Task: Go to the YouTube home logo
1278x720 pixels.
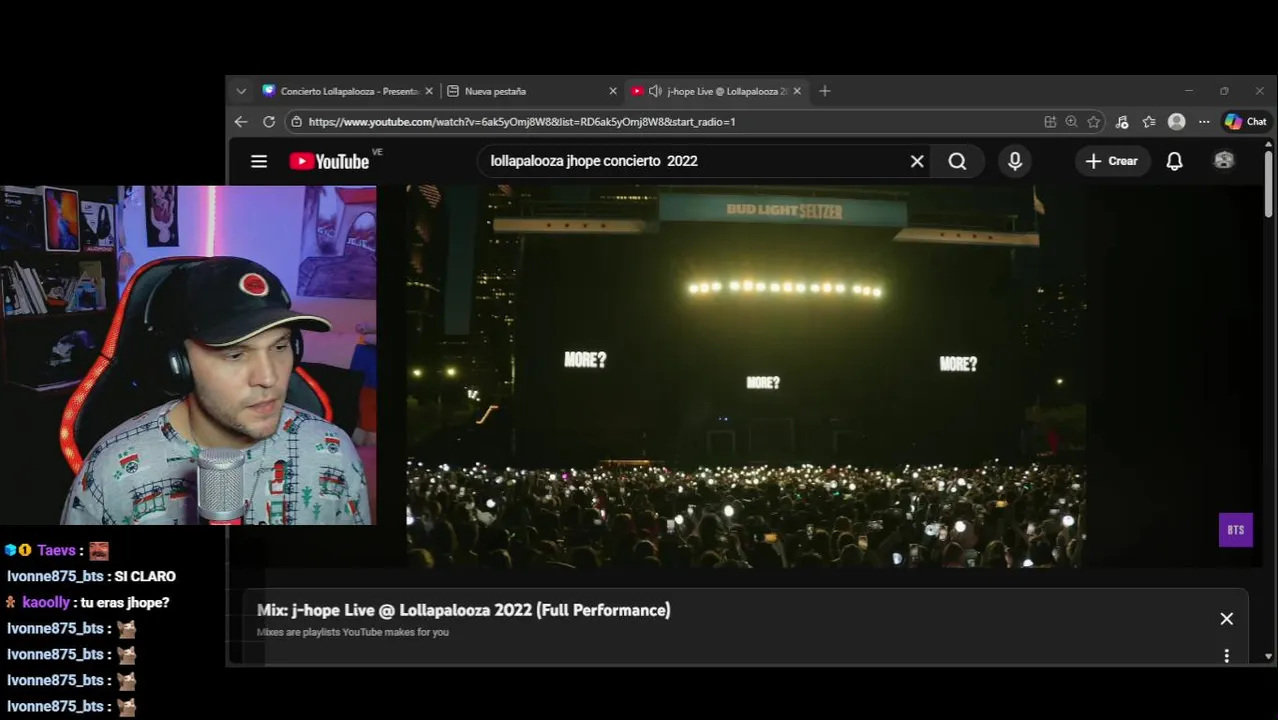Action: 329,161
